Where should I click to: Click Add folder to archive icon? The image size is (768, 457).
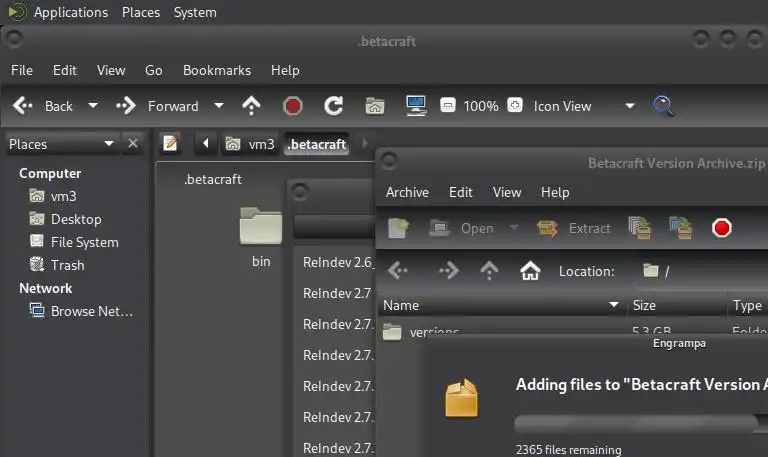tap(681, 228)
